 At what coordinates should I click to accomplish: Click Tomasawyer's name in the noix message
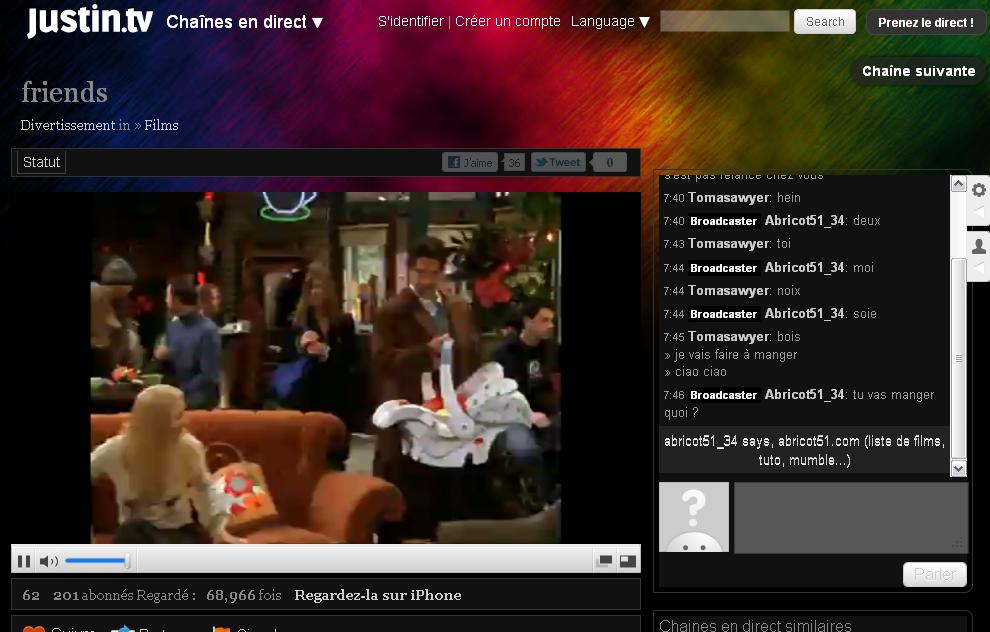coord(729,290)
